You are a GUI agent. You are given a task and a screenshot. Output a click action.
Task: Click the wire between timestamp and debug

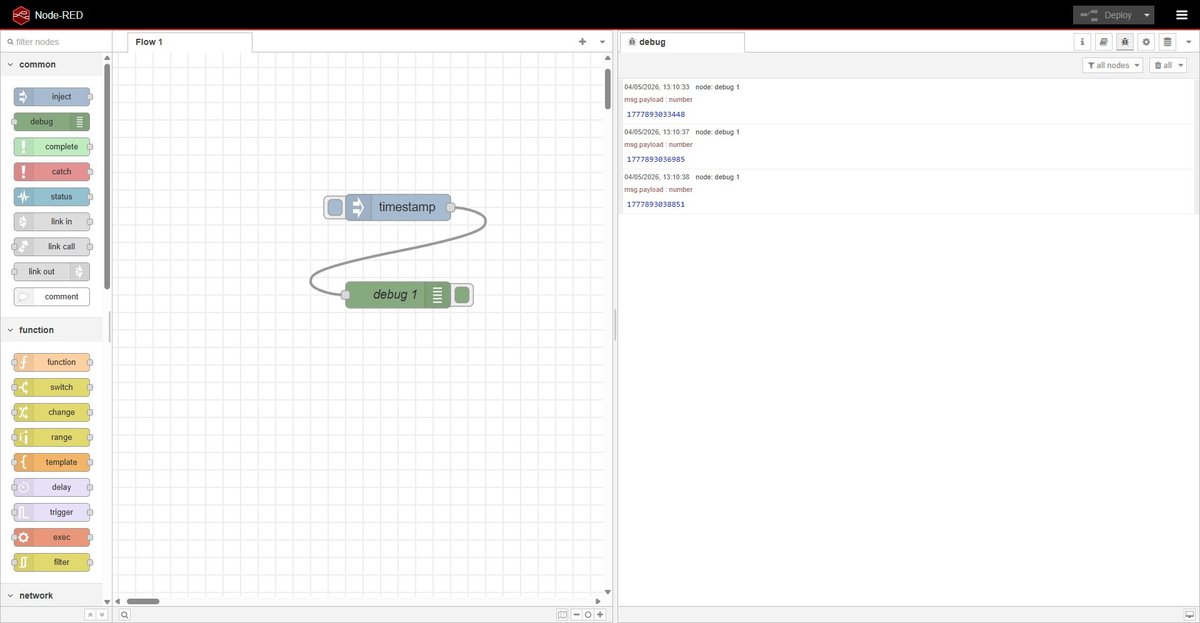(x=398, y=251)
